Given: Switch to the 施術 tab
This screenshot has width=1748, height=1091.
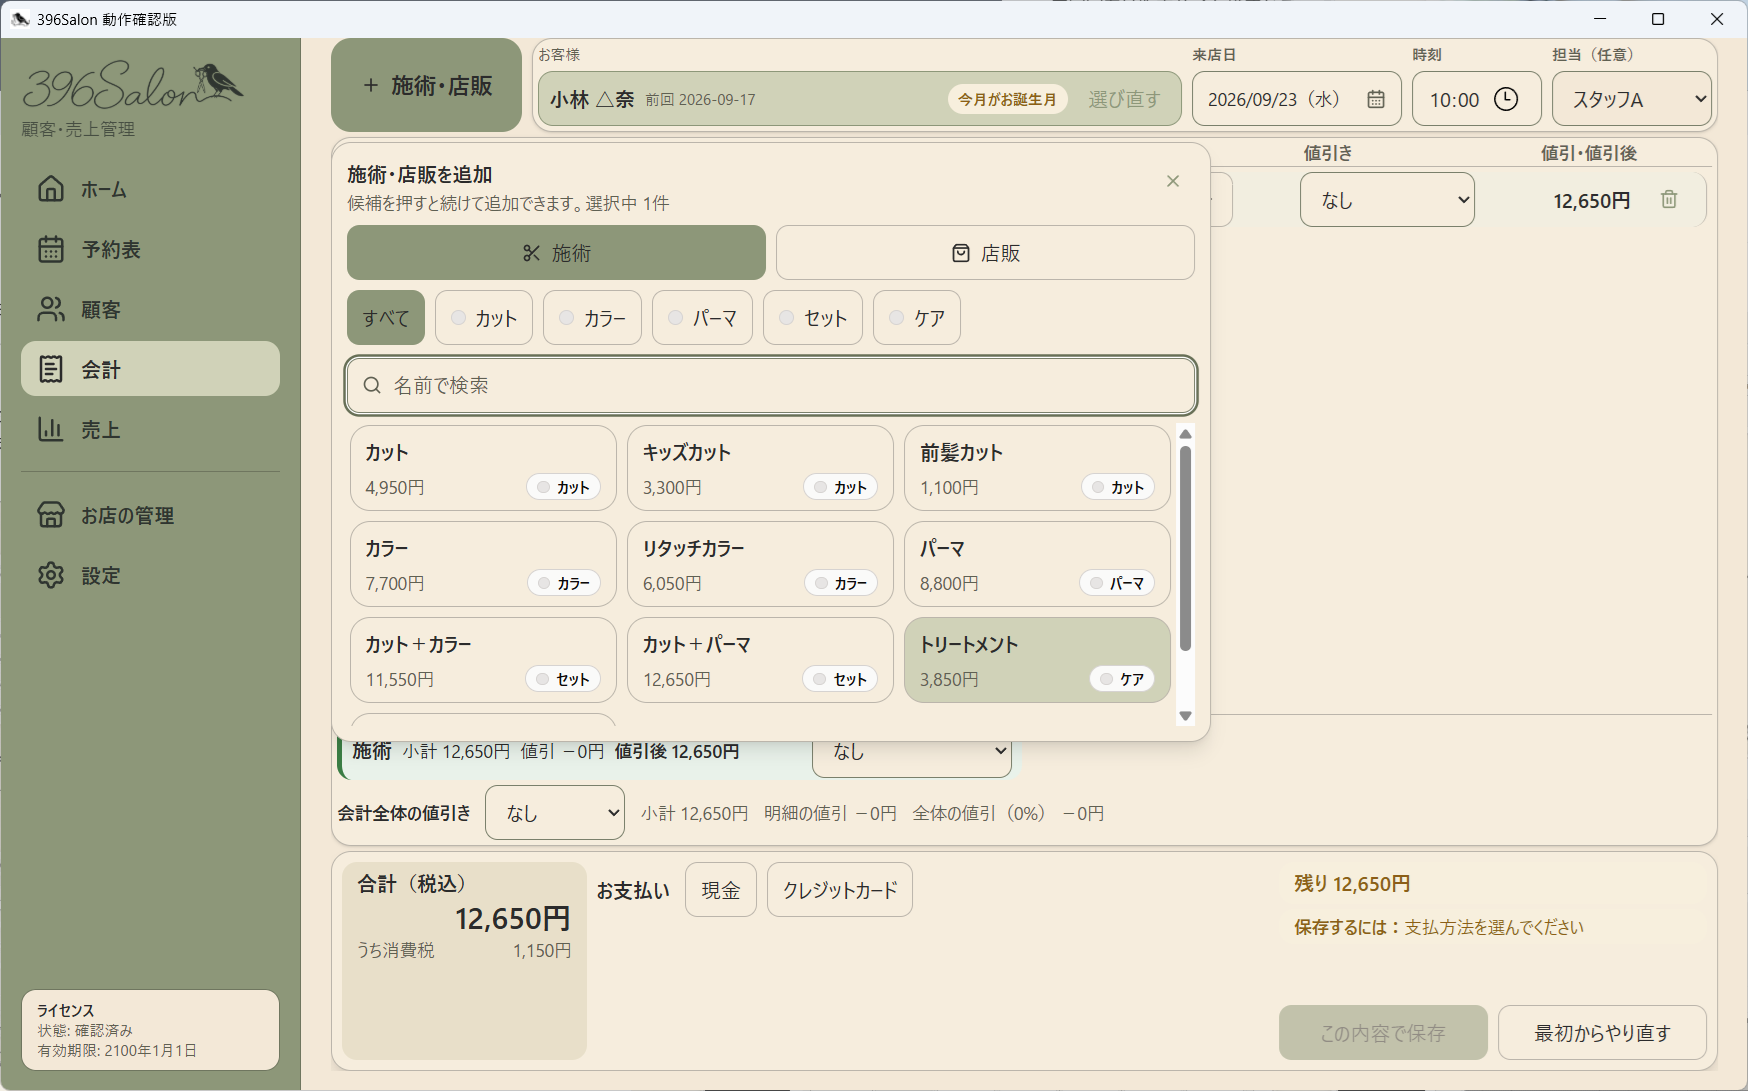Looking at the screenshot, I should (x=556, y=253).
